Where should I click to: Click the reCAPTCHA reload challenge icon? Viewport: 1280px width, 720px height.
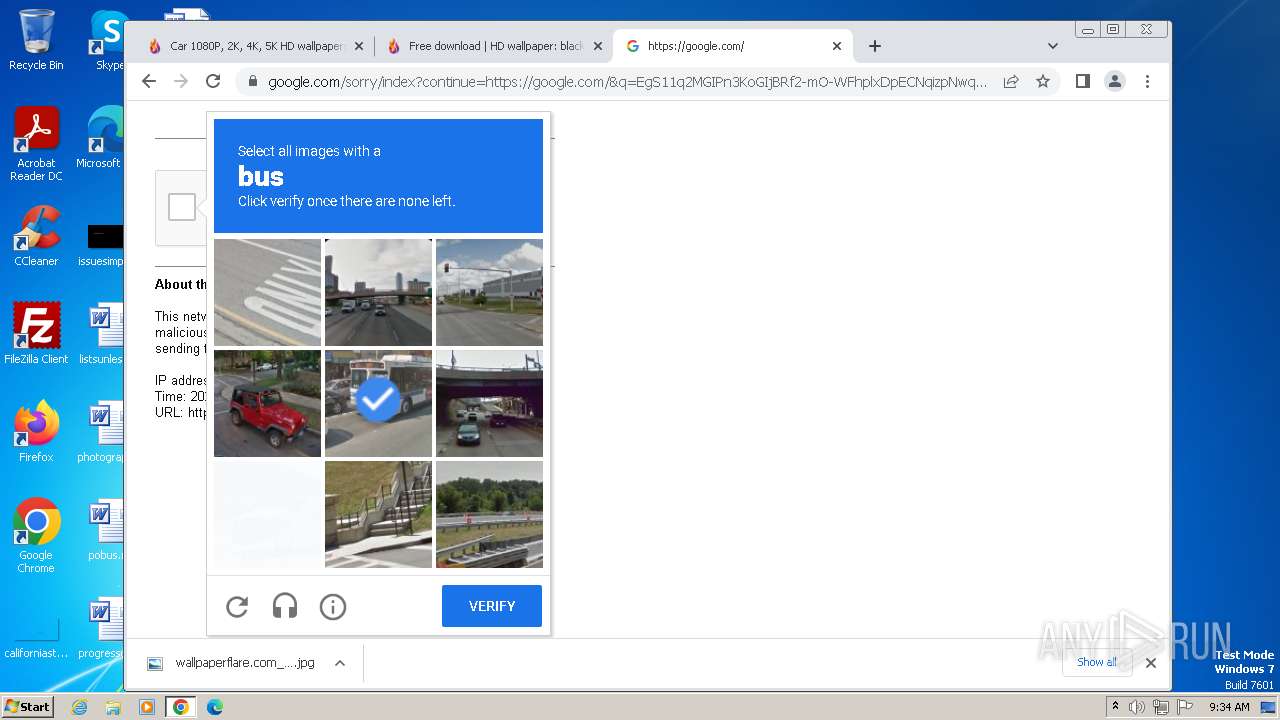click(237, 606)
